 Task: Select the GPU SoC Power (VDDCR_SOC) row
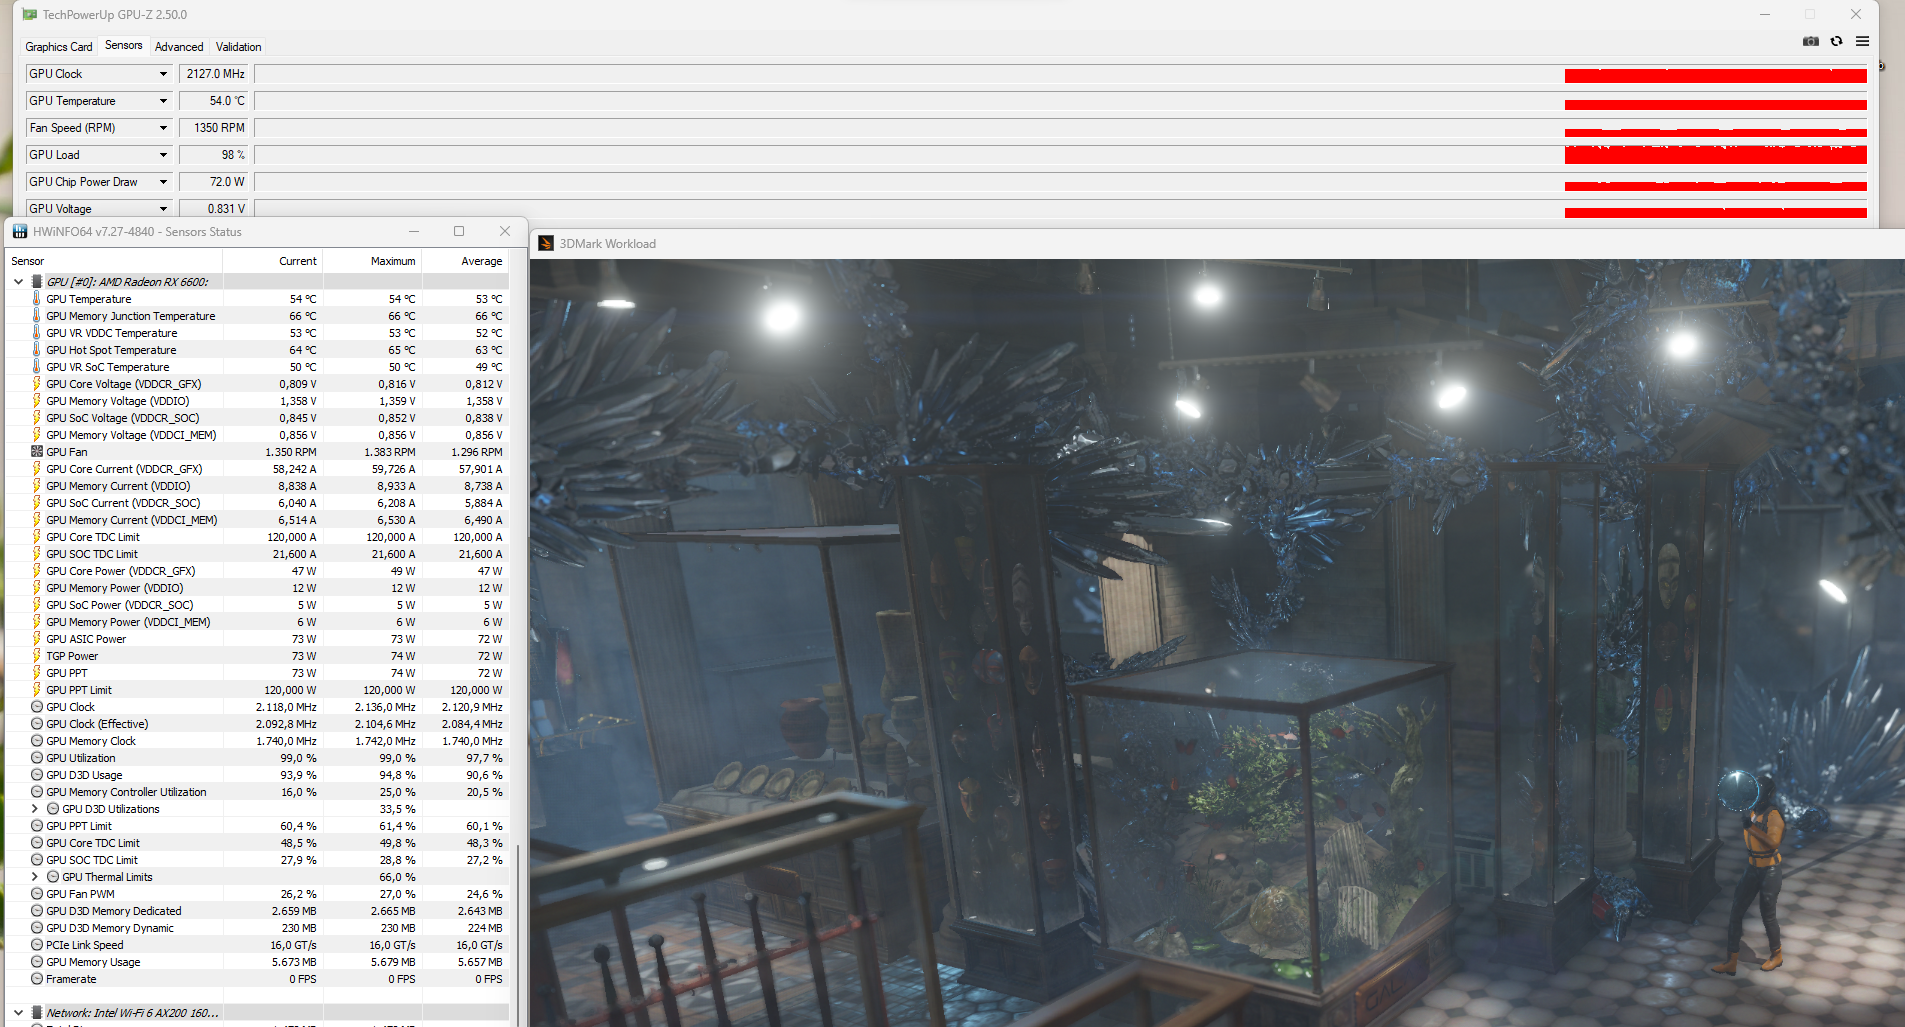[257, 605]
